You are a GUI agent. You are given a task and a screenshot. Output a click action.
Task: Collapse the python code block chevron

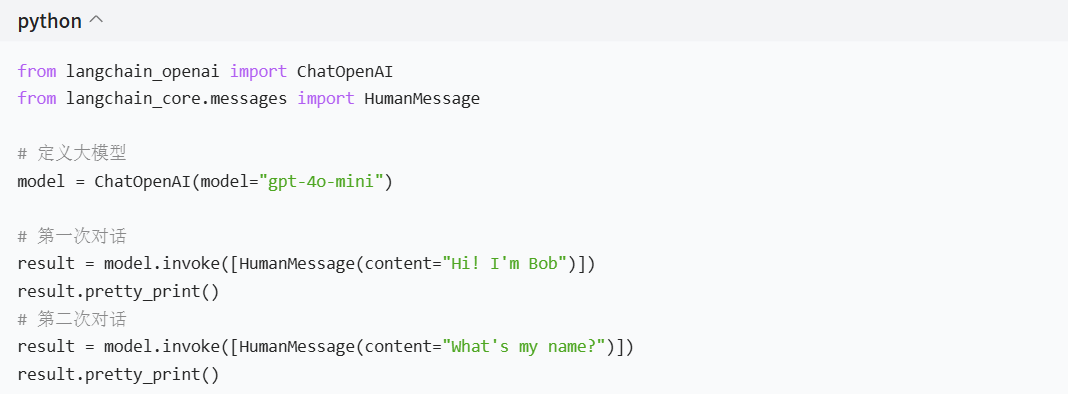click(x=96, y=21)
